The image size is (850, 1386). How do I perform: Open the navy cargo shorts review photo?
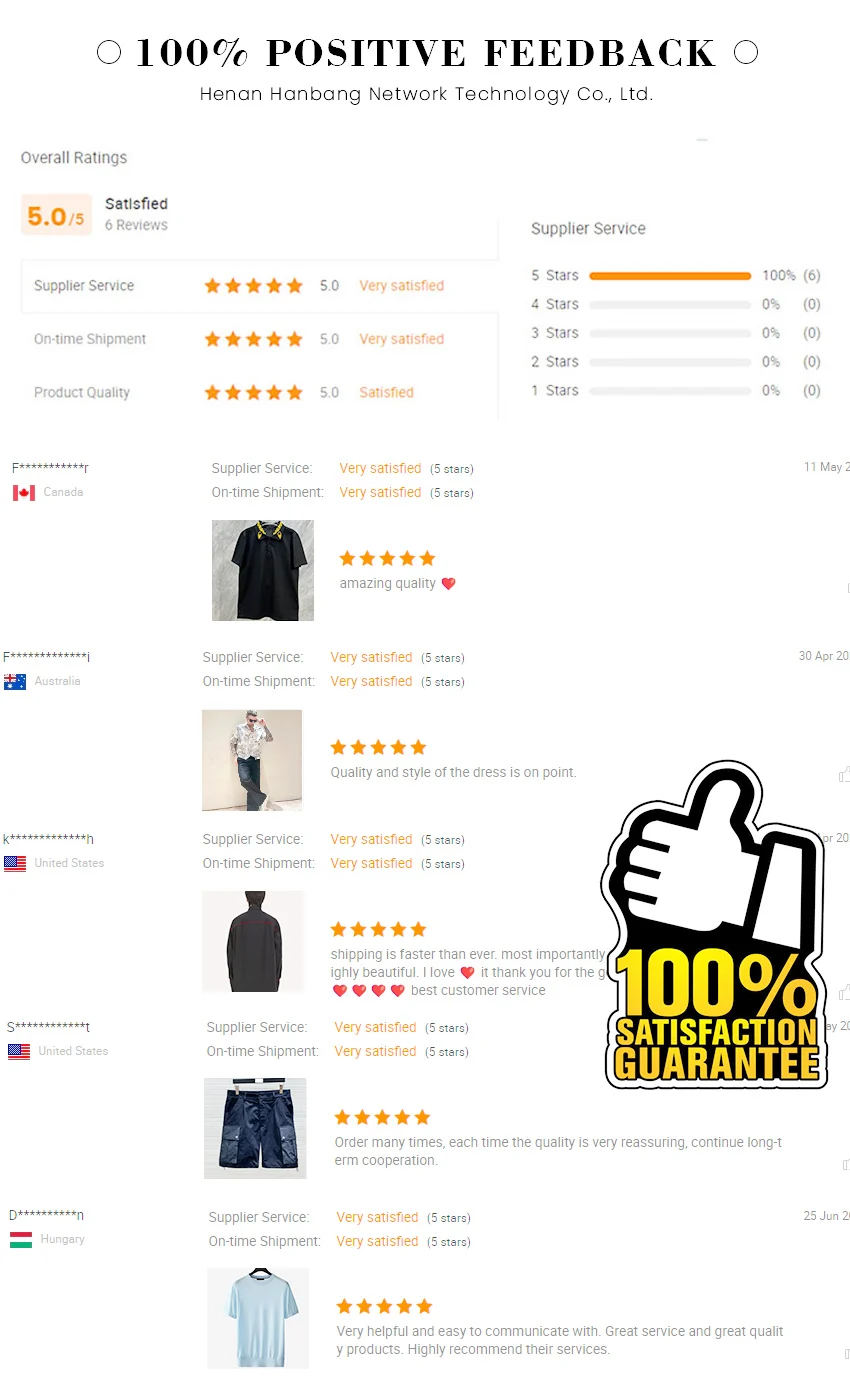(255, 1128)
